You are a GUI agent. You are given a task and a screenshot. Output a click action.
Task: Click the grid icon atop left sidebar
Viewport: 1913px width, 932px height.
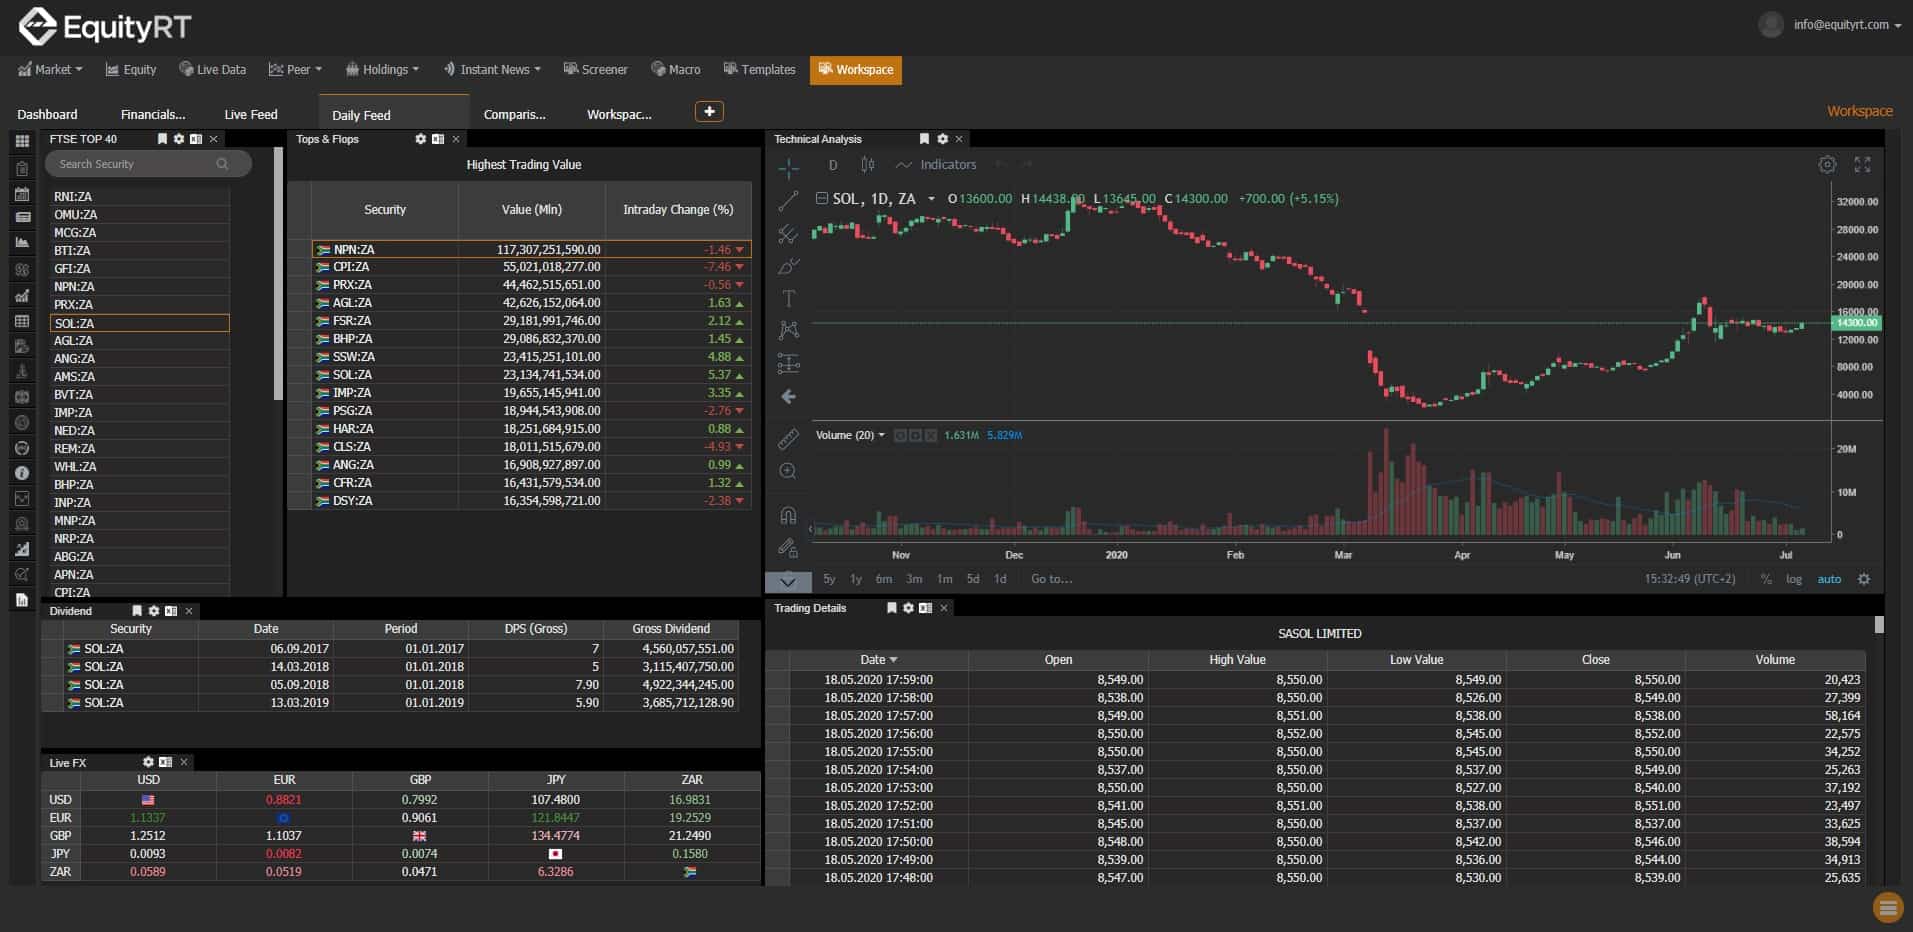click(22, 141)
